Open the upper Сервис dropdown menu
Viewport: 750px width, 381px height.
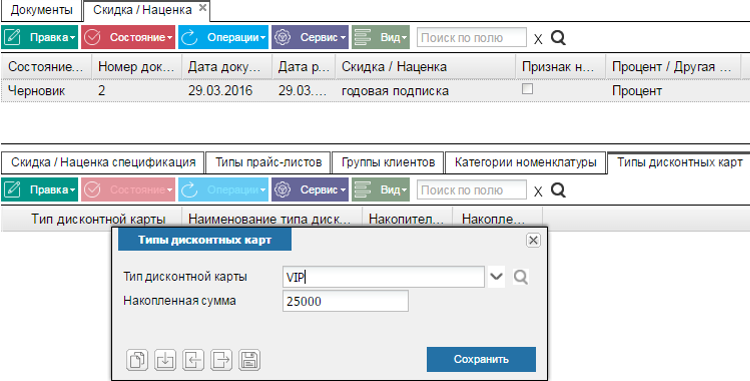coord(310,37)
